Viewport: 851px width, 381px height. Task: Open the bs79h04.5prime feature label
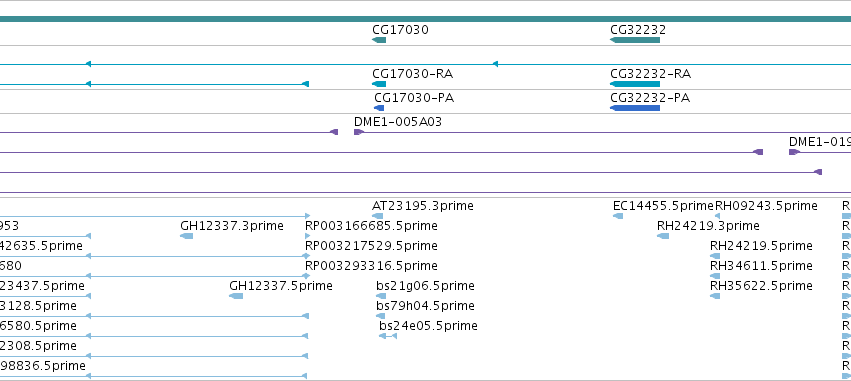(426, 306)
